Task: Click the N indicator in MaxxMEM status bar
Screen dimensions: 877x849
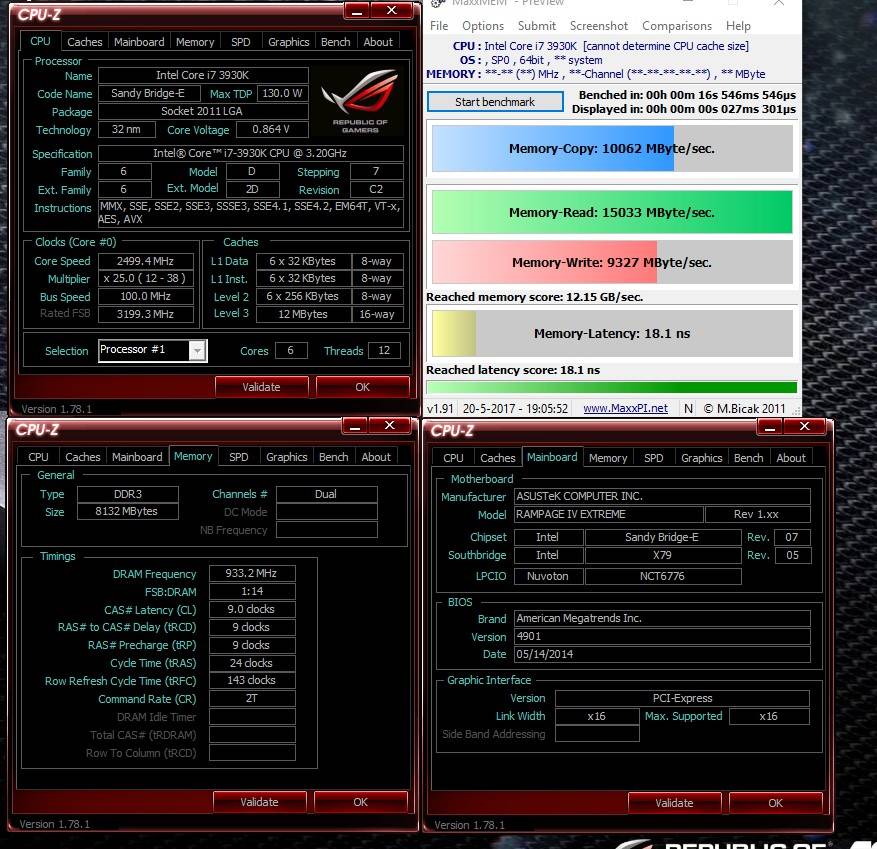Action: point(689,409)
